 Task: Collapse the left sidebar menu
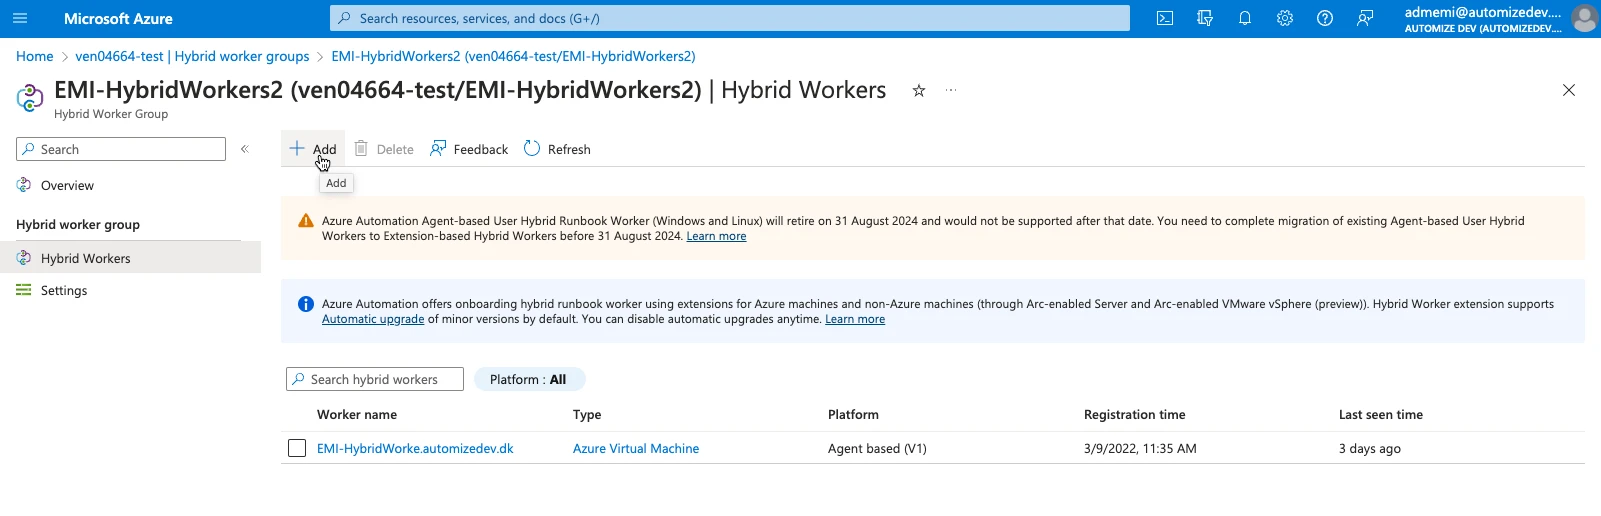coord(244,149)
